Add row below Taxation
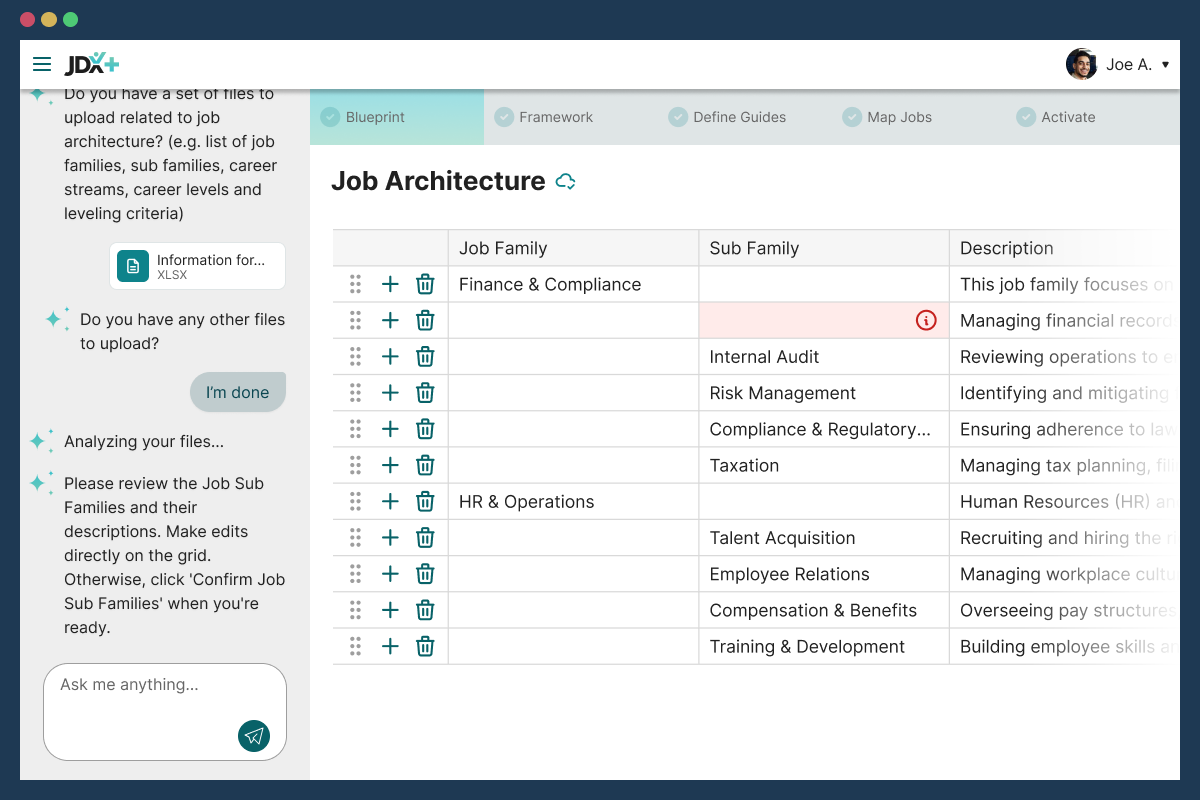The height and width of the screenshot is (800, 1200). tap(390, 465)
